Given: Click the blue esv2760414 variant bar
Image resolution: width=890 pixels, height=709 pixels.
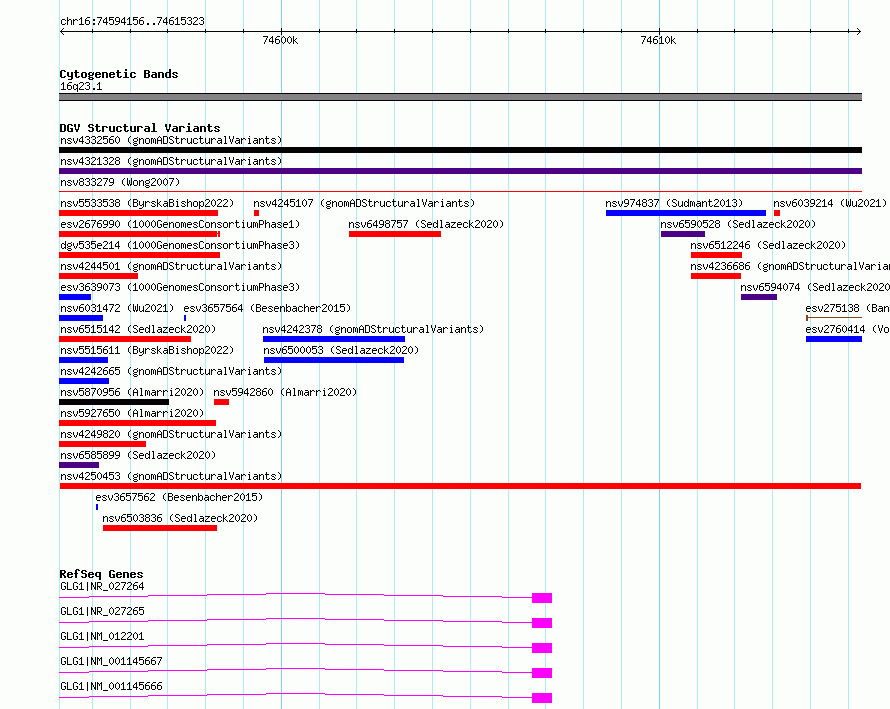Looking at the screenshot, I should point(834,339).
